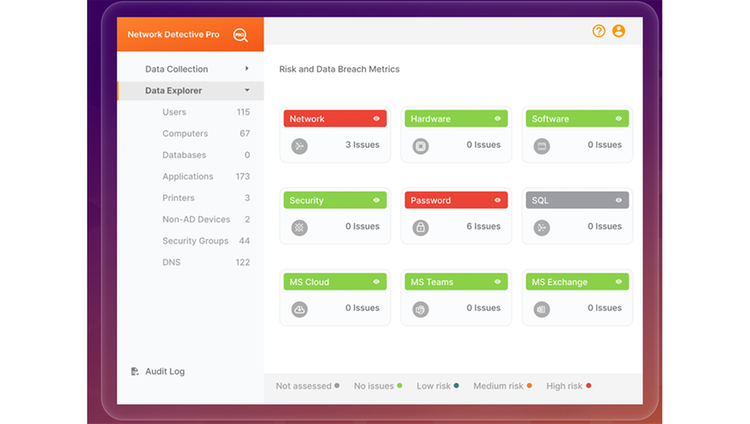Click the Users count 115
The height and width of the screenshot is (424, 750).
coord(243,112)
